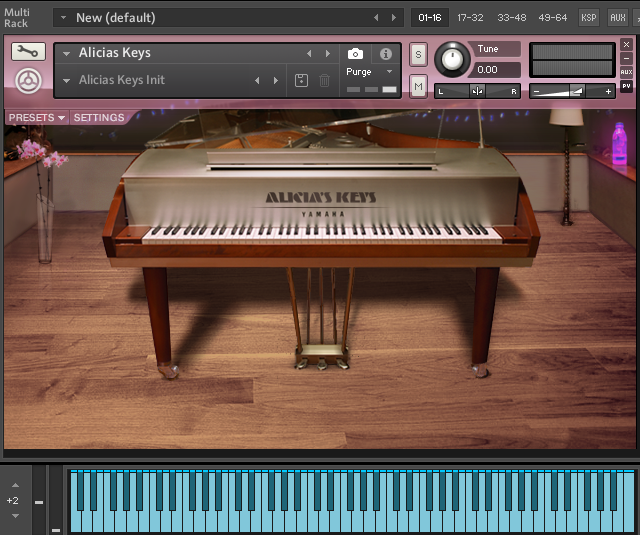This screenshot has height=535, width=640.
Task: Open the Purge dropdown menu
Action: [x=390, y=72]
